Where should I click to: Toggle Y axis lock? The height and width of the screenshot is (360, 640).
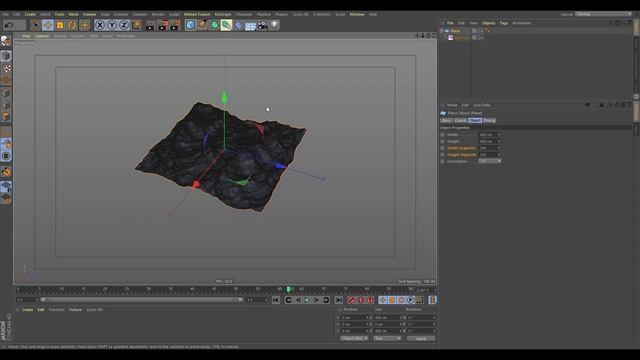tap(112, 25)
